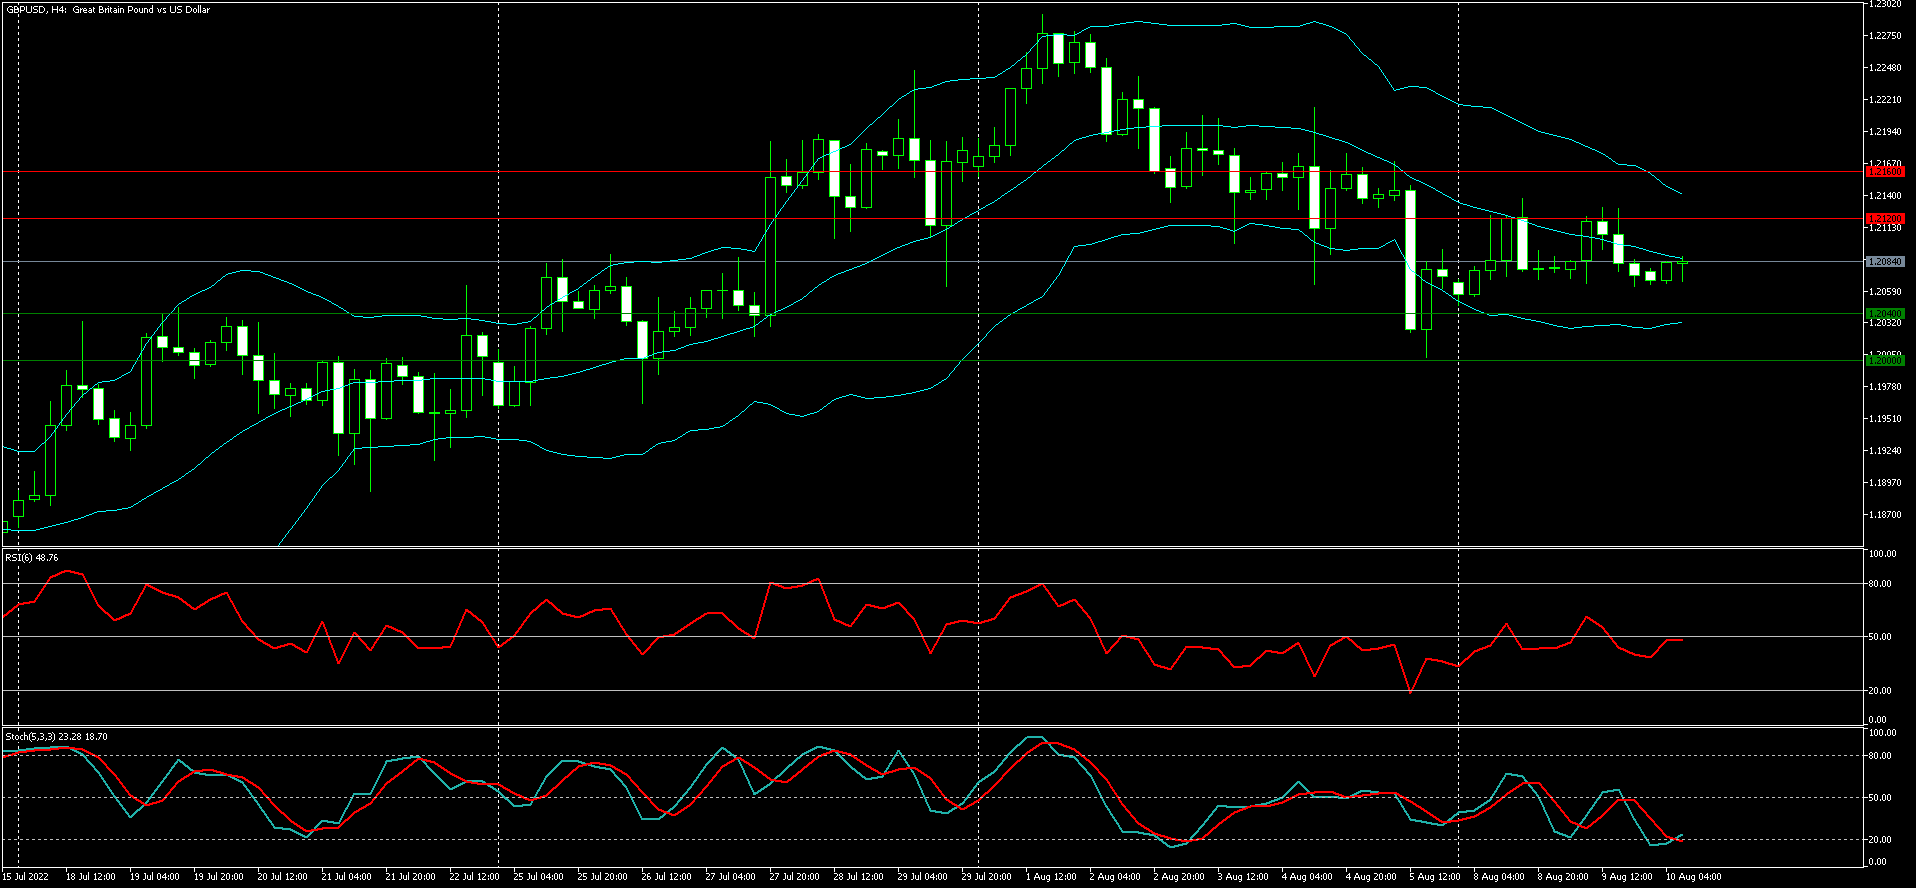This screenshot has width=1916, height=888.
Task: Click the 1.22210 price axis label
Action: tap(1885, 100)
